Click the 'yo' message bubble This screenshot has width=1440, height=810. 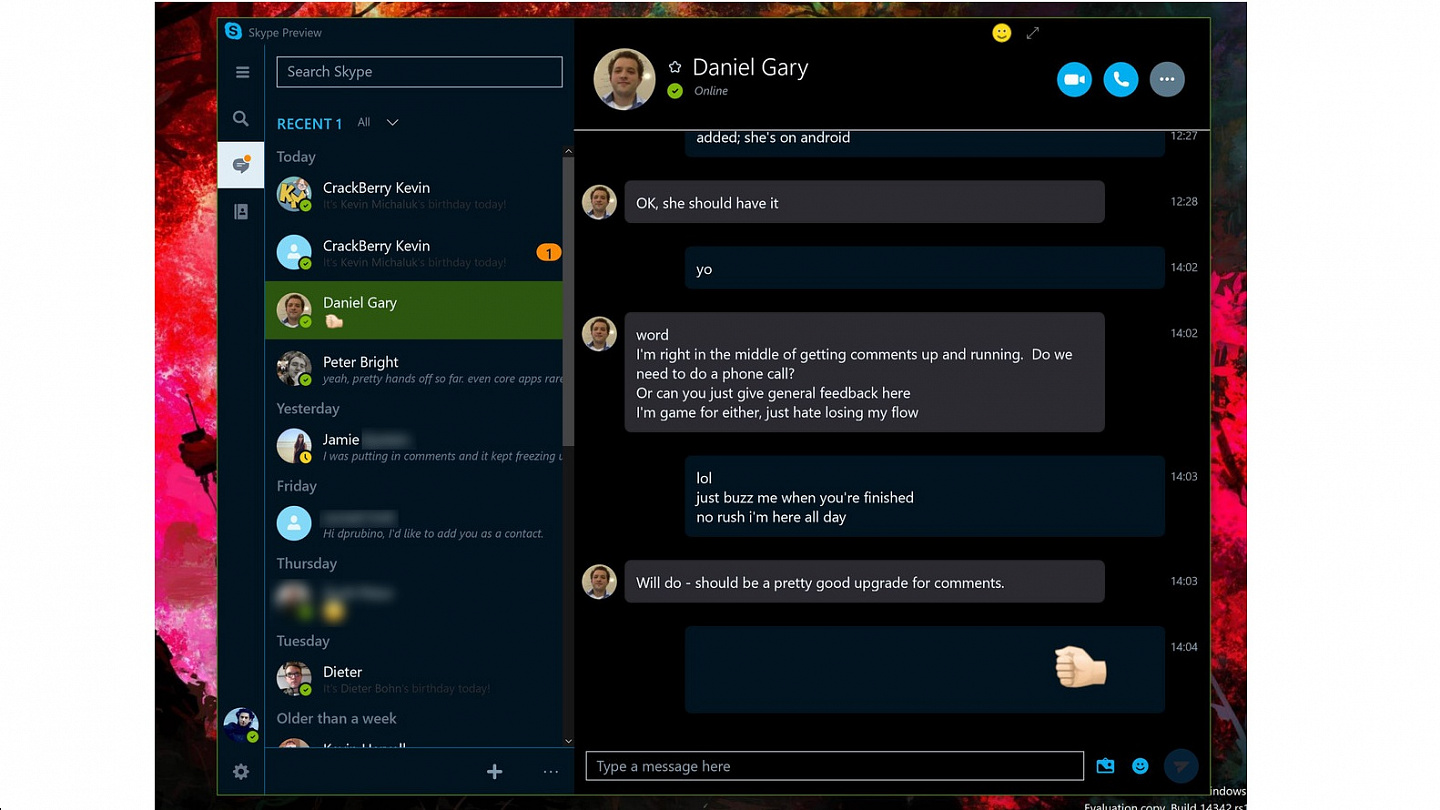click(x=924, y=268)
